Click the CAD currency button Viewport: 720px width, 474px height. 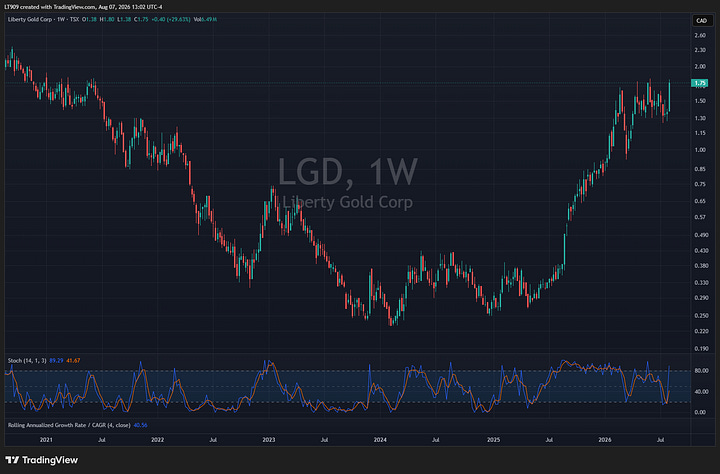(701, 20)
